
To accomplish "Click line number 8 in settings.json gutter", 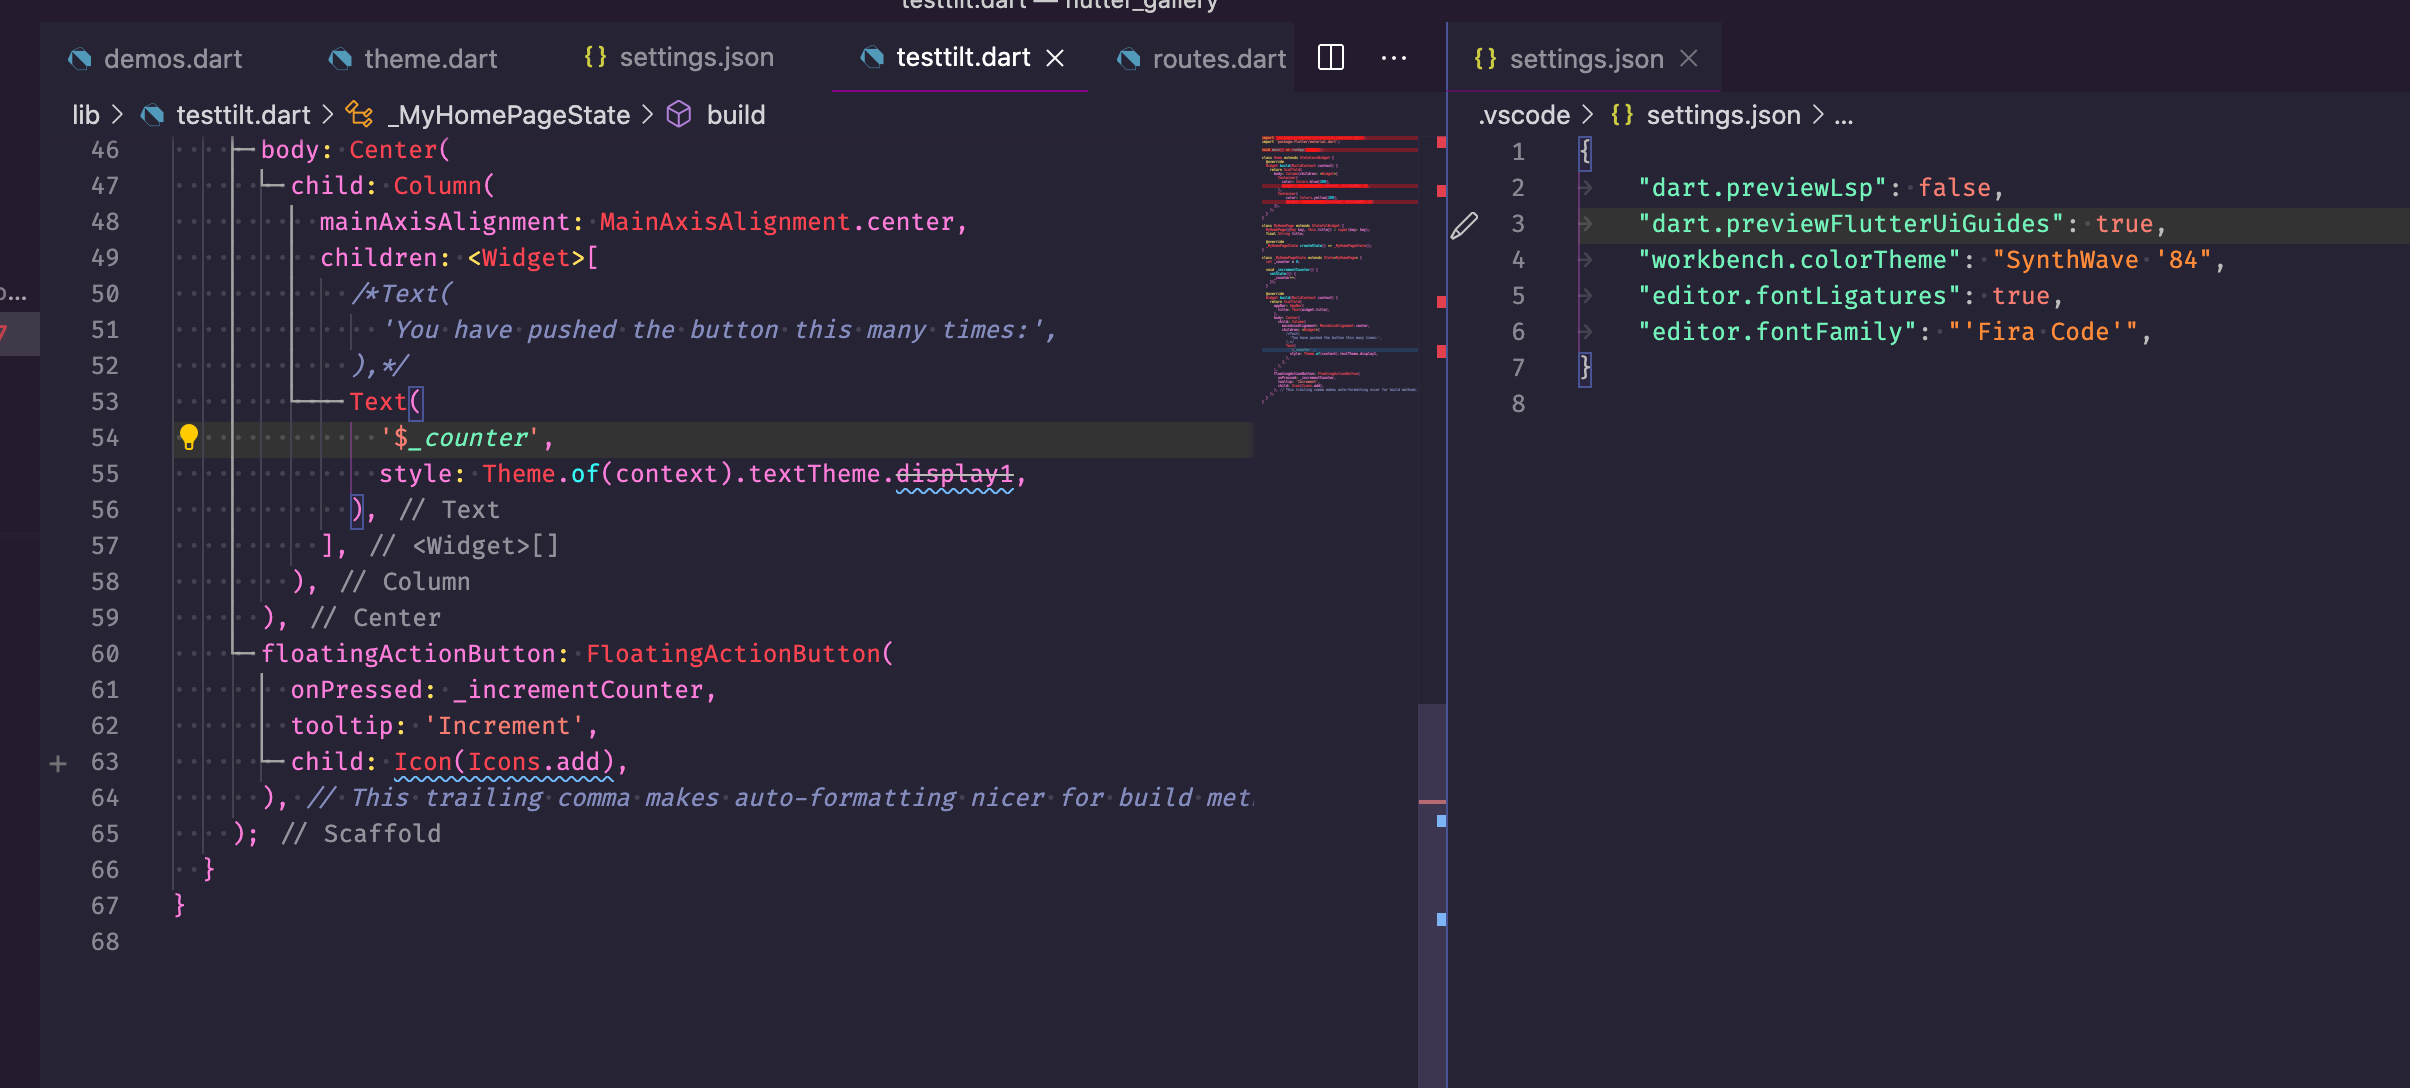I will [1518, 404].
